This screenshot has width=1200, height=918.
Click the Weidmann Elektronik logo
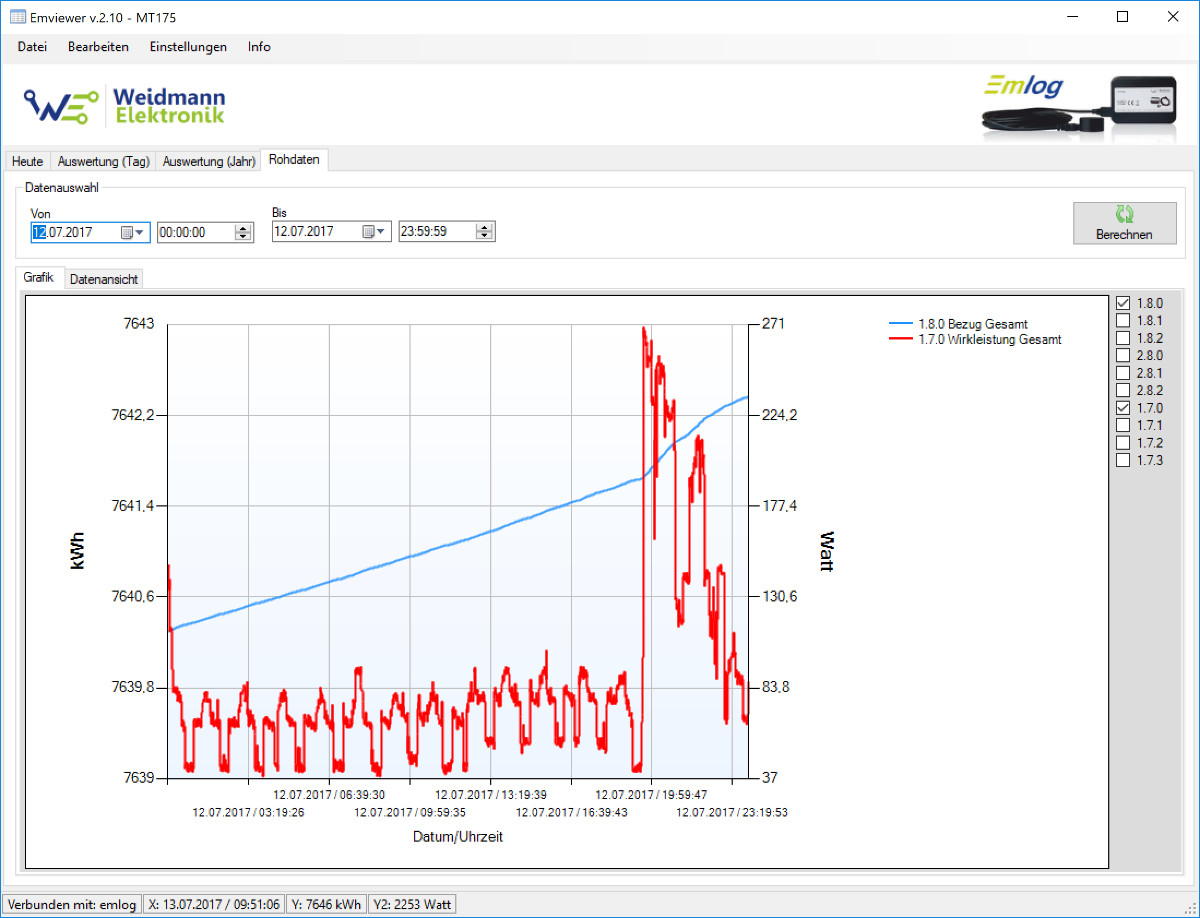[125, 105]
